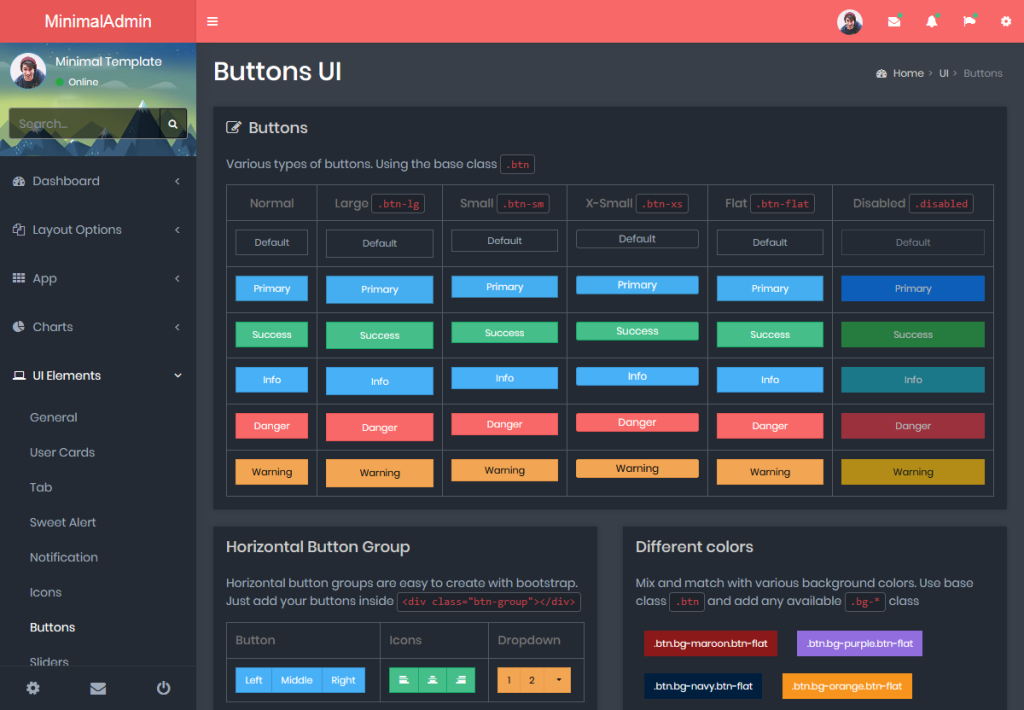This screenshot has height=710, width=1024.
Task: Click the UI breadcrumb link
Action: (944, 73)
